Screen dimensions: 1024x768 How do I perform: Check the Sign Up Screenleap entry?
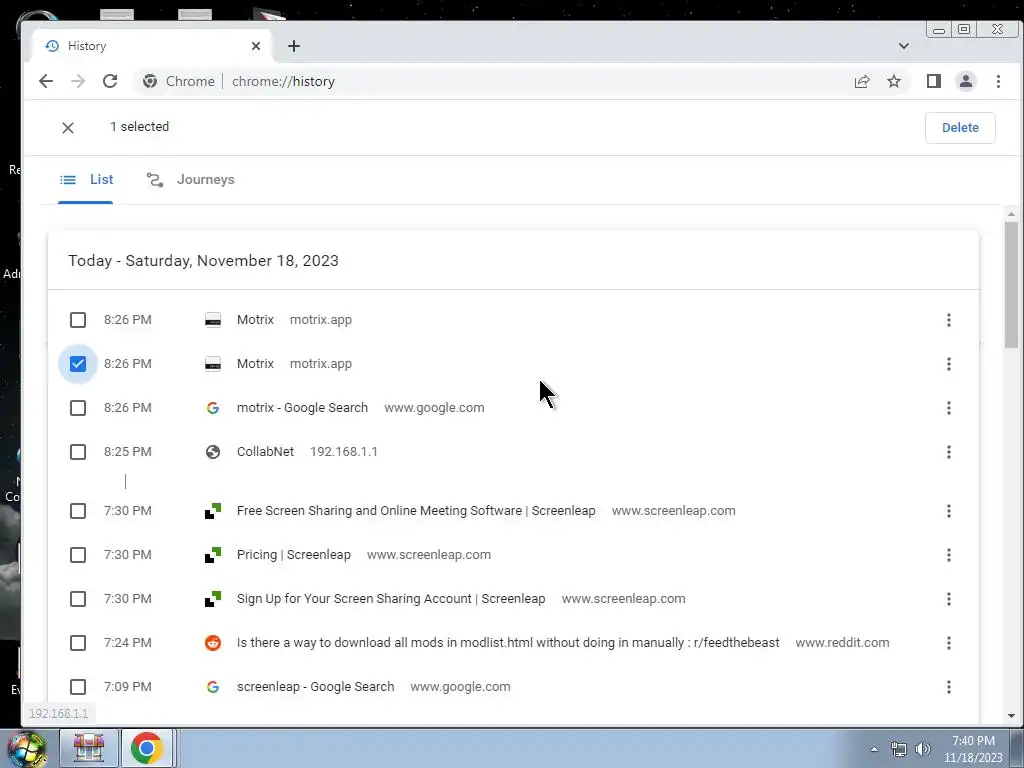click(x=78, y=599)
